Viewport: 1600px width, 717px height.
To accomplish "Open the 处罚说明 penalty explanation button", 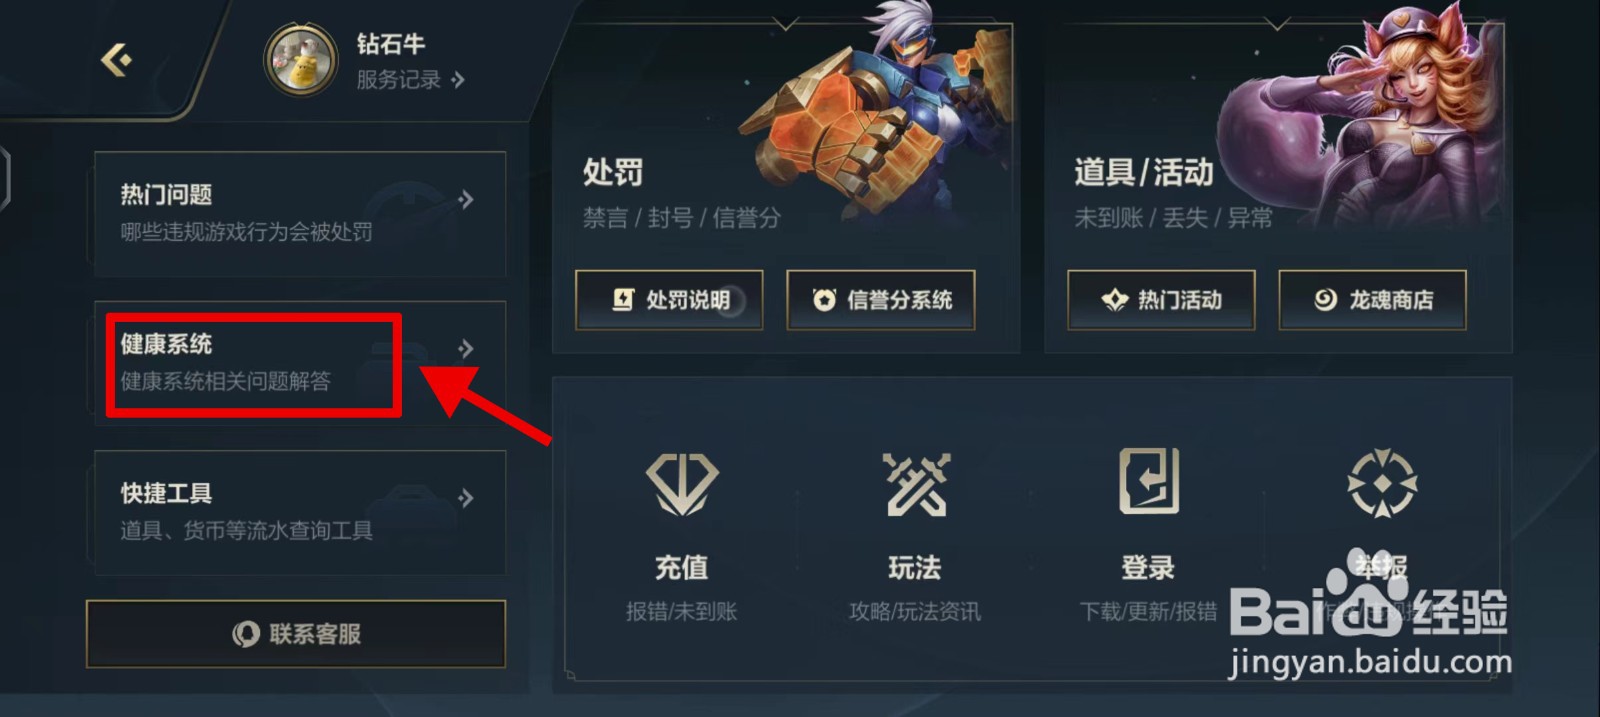I will [669, 300].
